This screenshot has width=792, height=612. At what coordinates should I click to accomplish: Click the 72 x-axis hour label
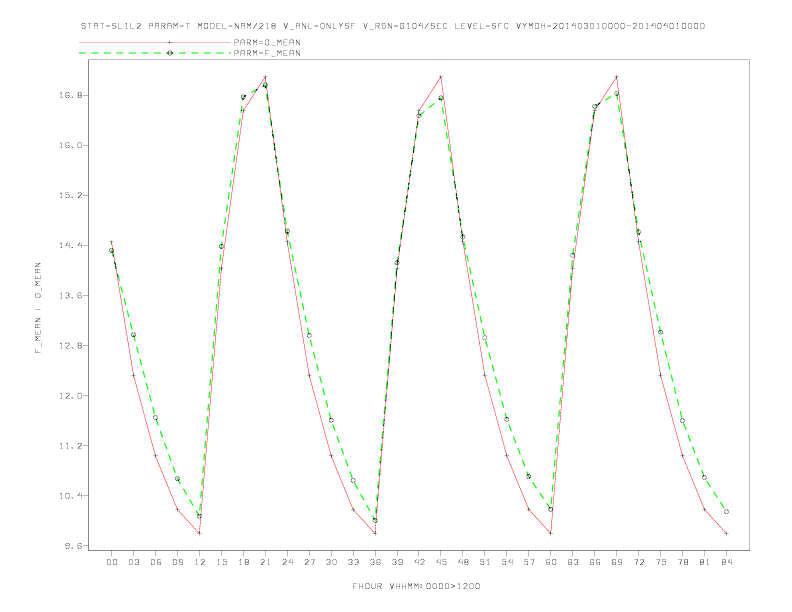click(638, 562)
